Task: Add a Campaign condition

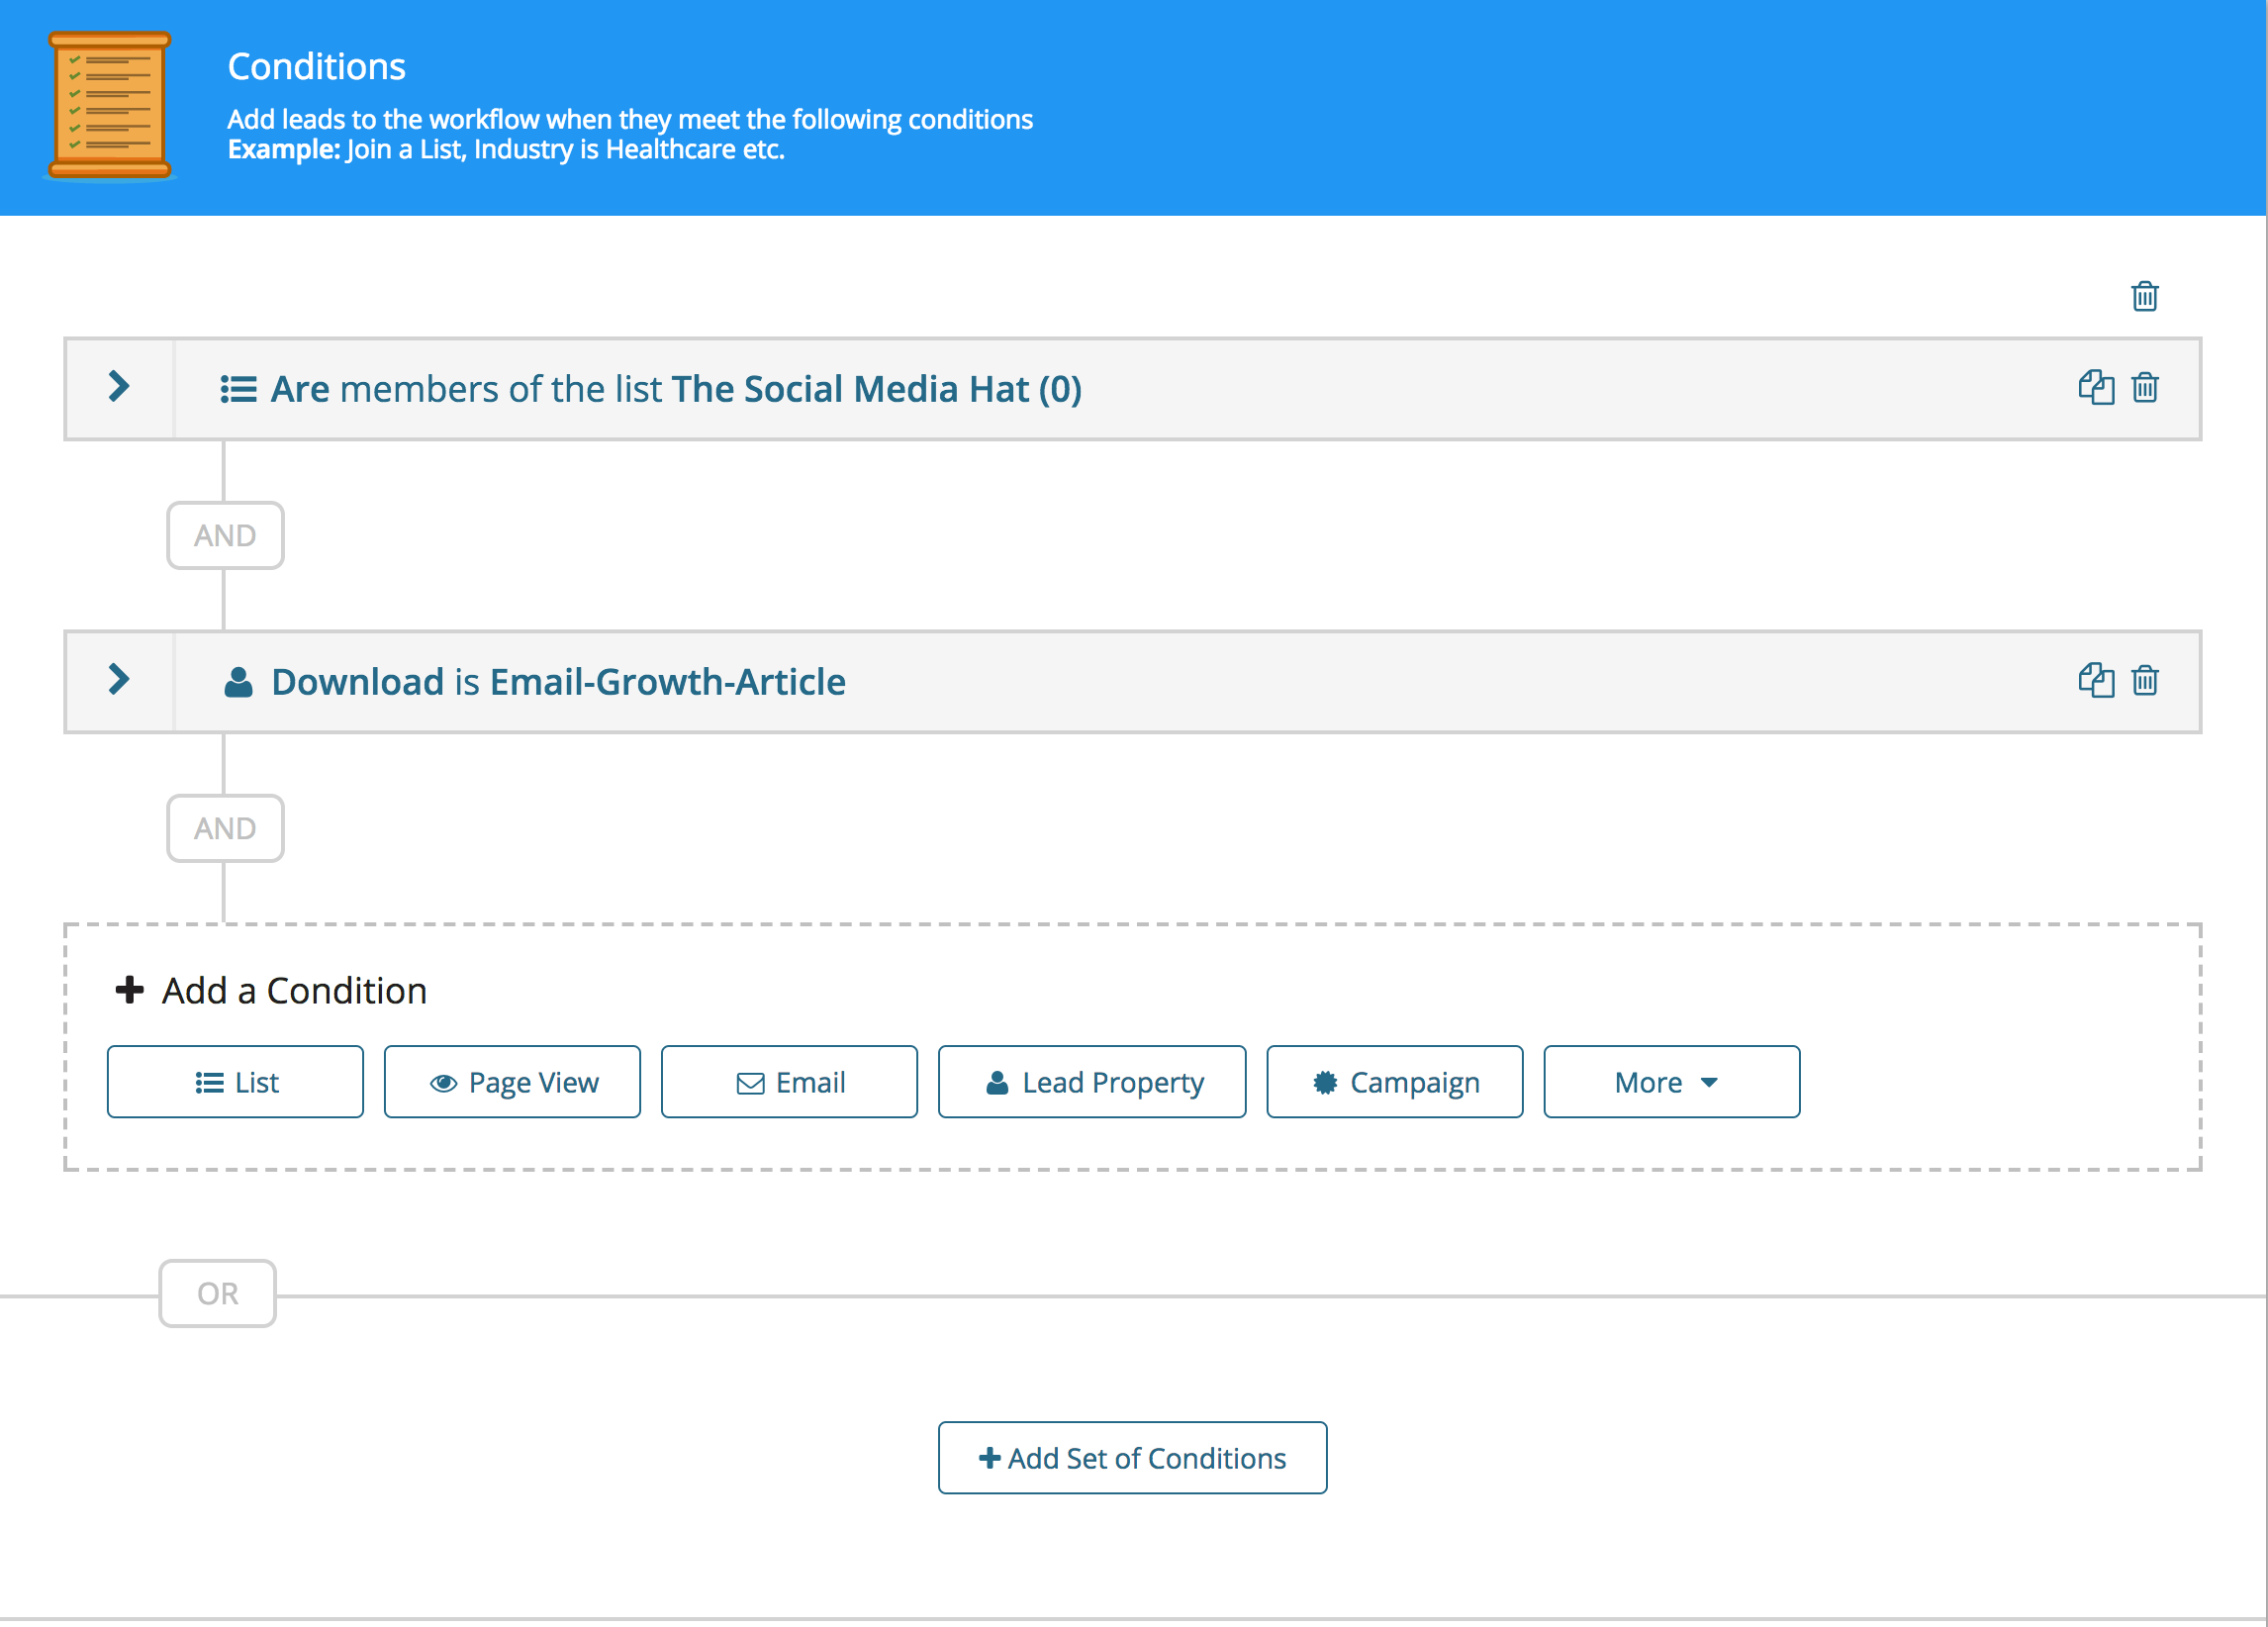Action: (x=1394, y=1082)
